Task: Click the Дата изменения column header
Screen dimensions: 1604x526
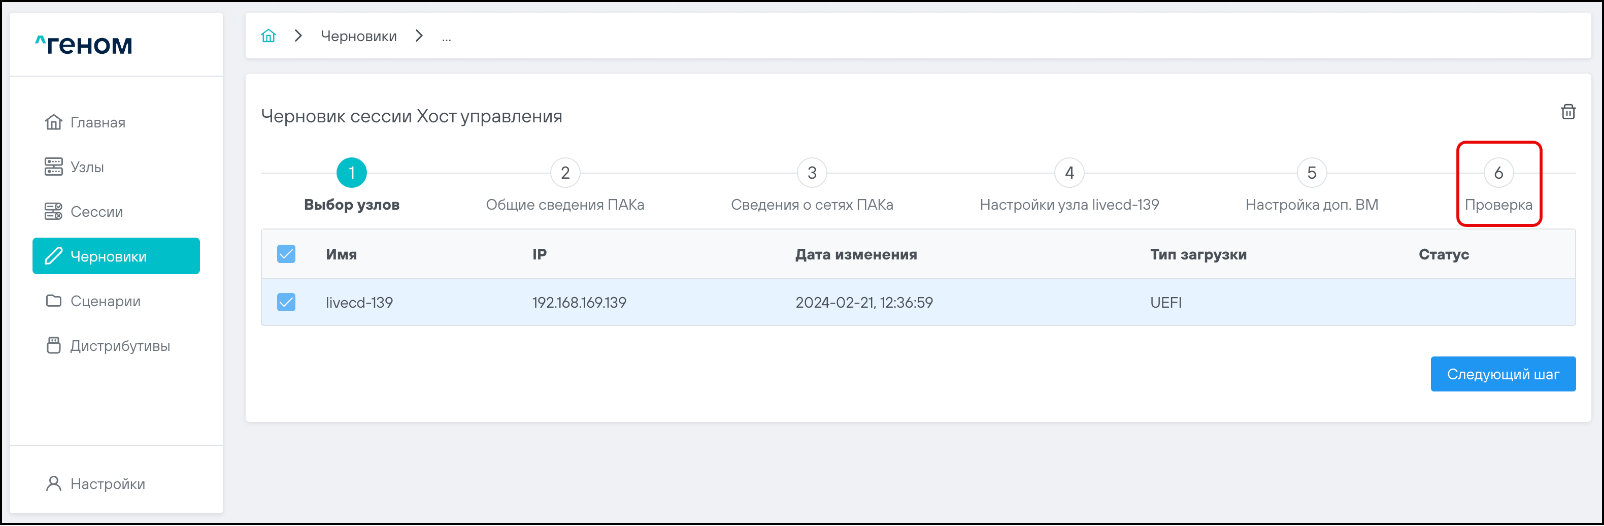Action: [x=856, y=255]
